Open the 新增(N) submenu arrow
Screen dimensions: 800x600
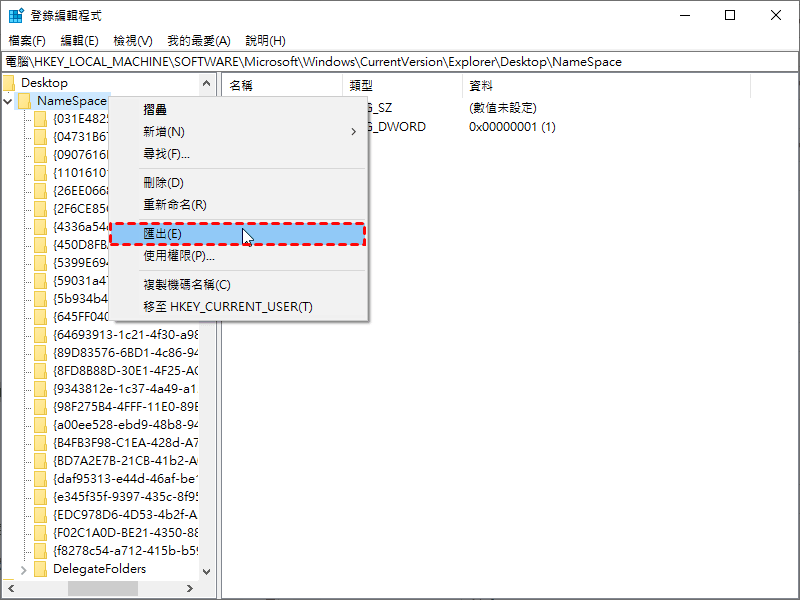pos(354,132)
